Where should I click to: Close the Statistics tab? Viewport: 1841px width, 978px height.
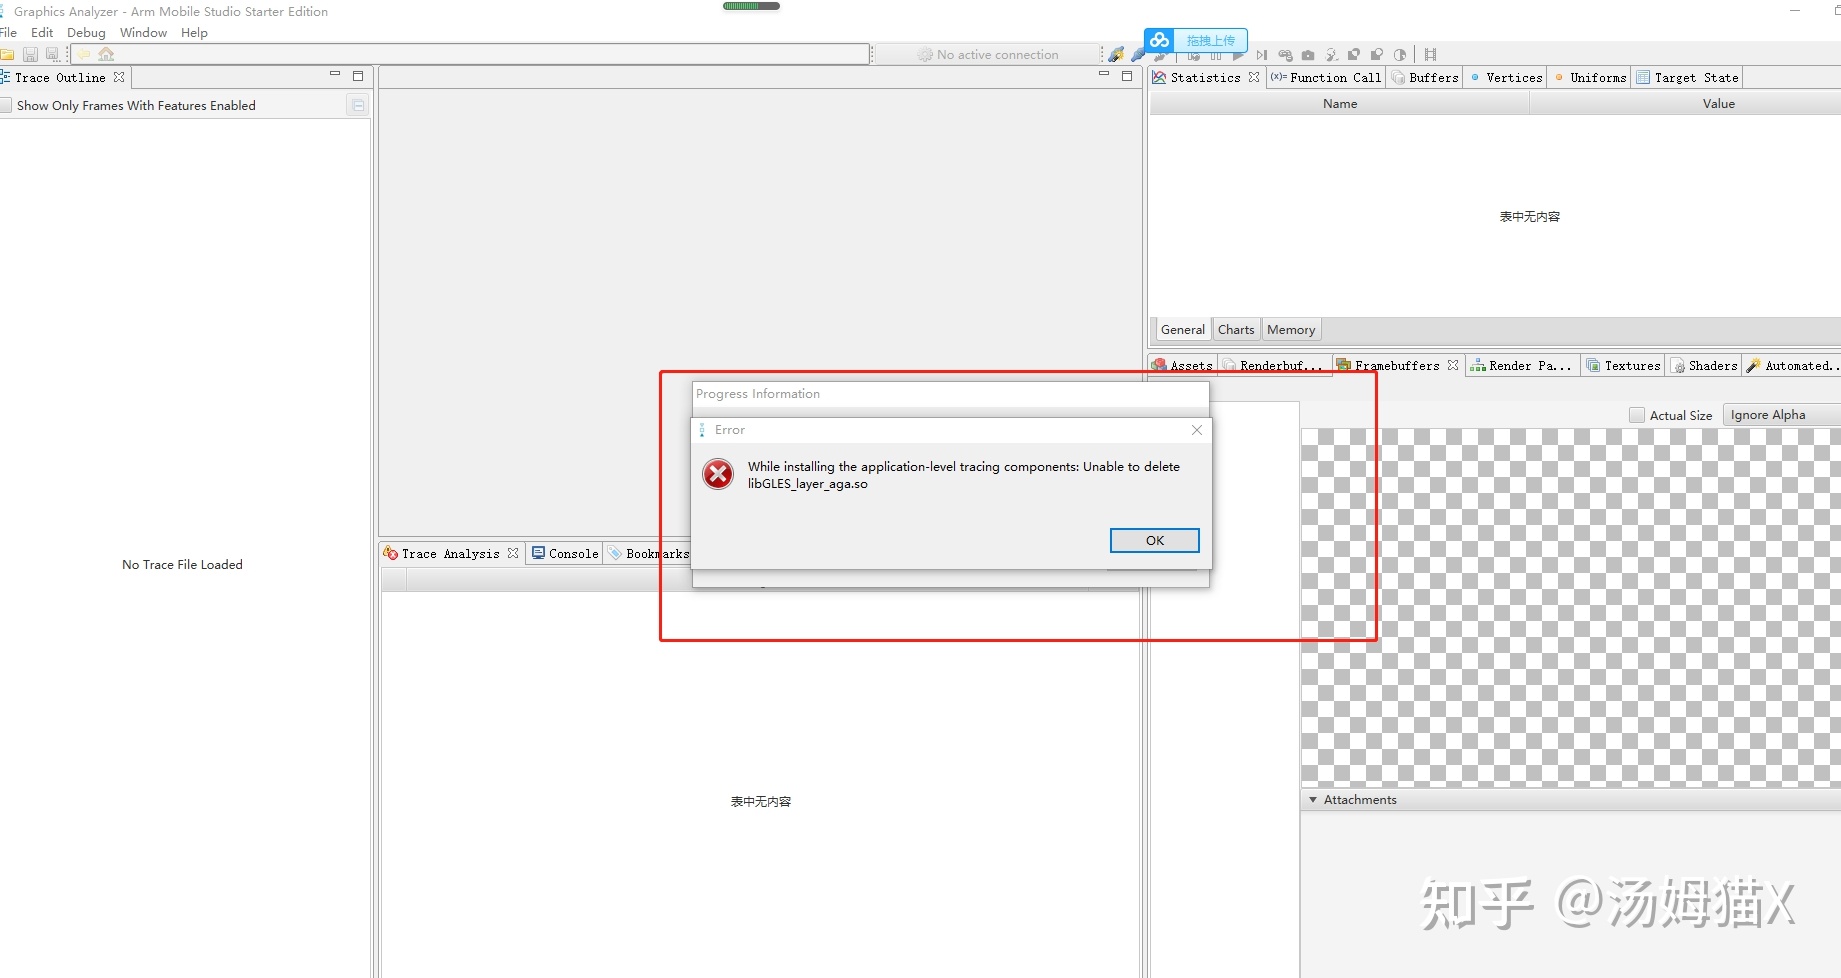pos(1254,77)
